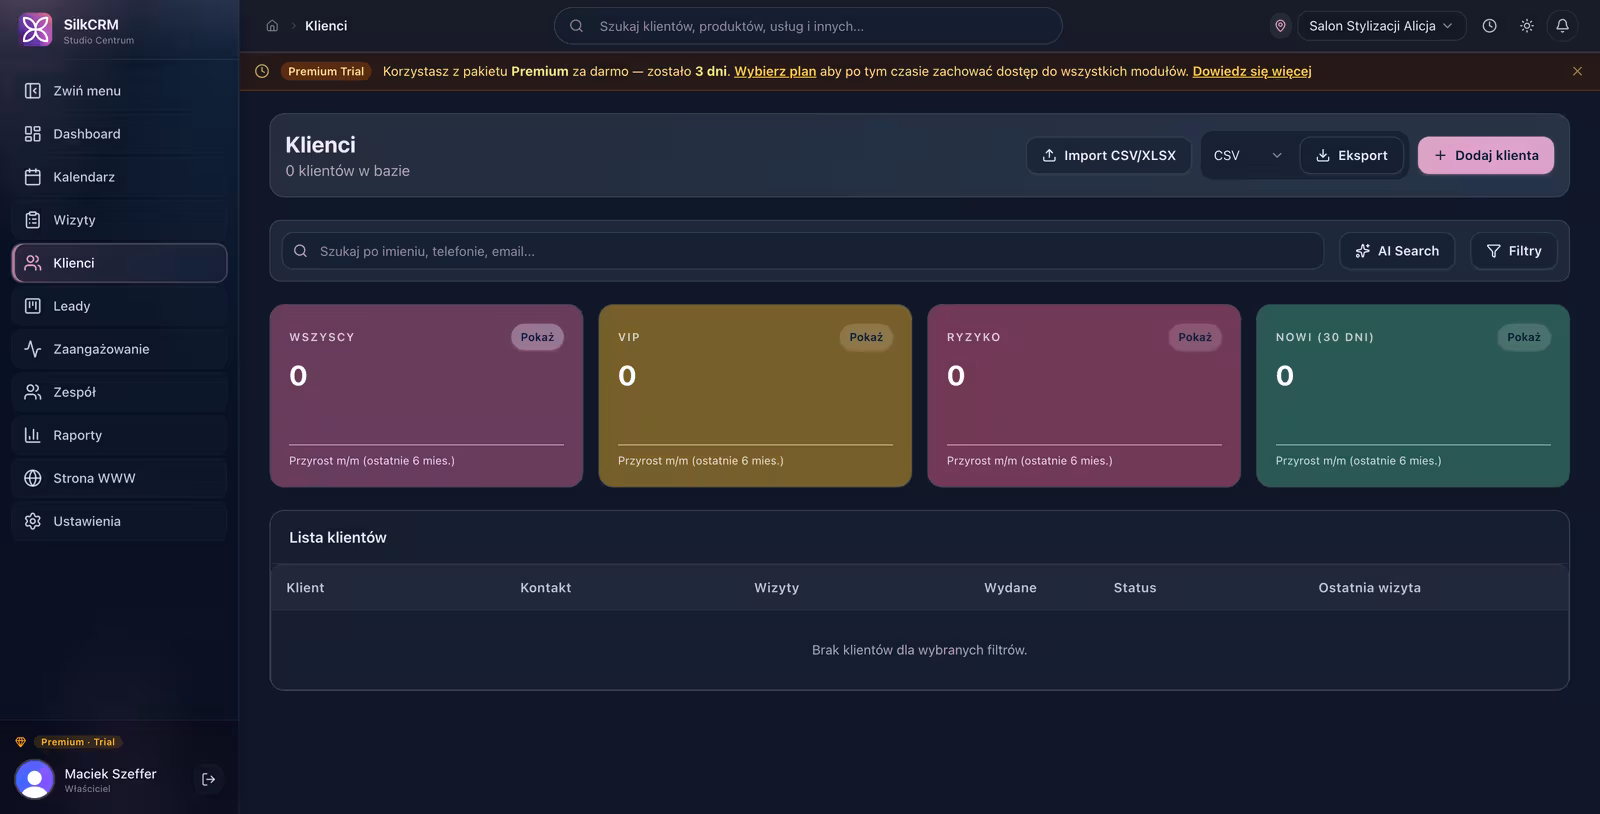Click the logout icon next to Maciek Szeffer

click(208, 779)
